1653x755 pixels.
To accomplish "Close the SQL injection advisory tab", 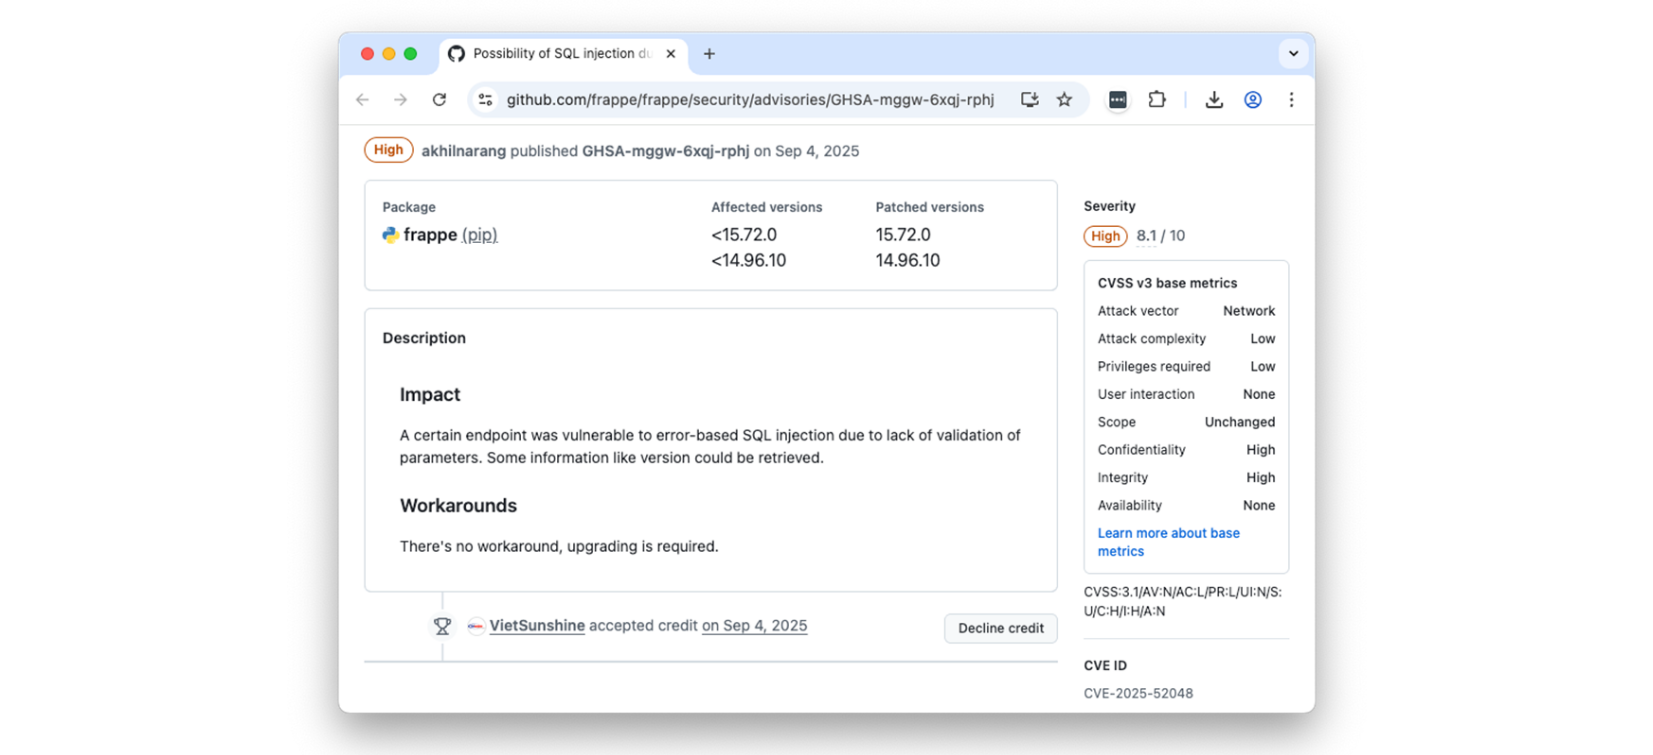I will 670,54.
